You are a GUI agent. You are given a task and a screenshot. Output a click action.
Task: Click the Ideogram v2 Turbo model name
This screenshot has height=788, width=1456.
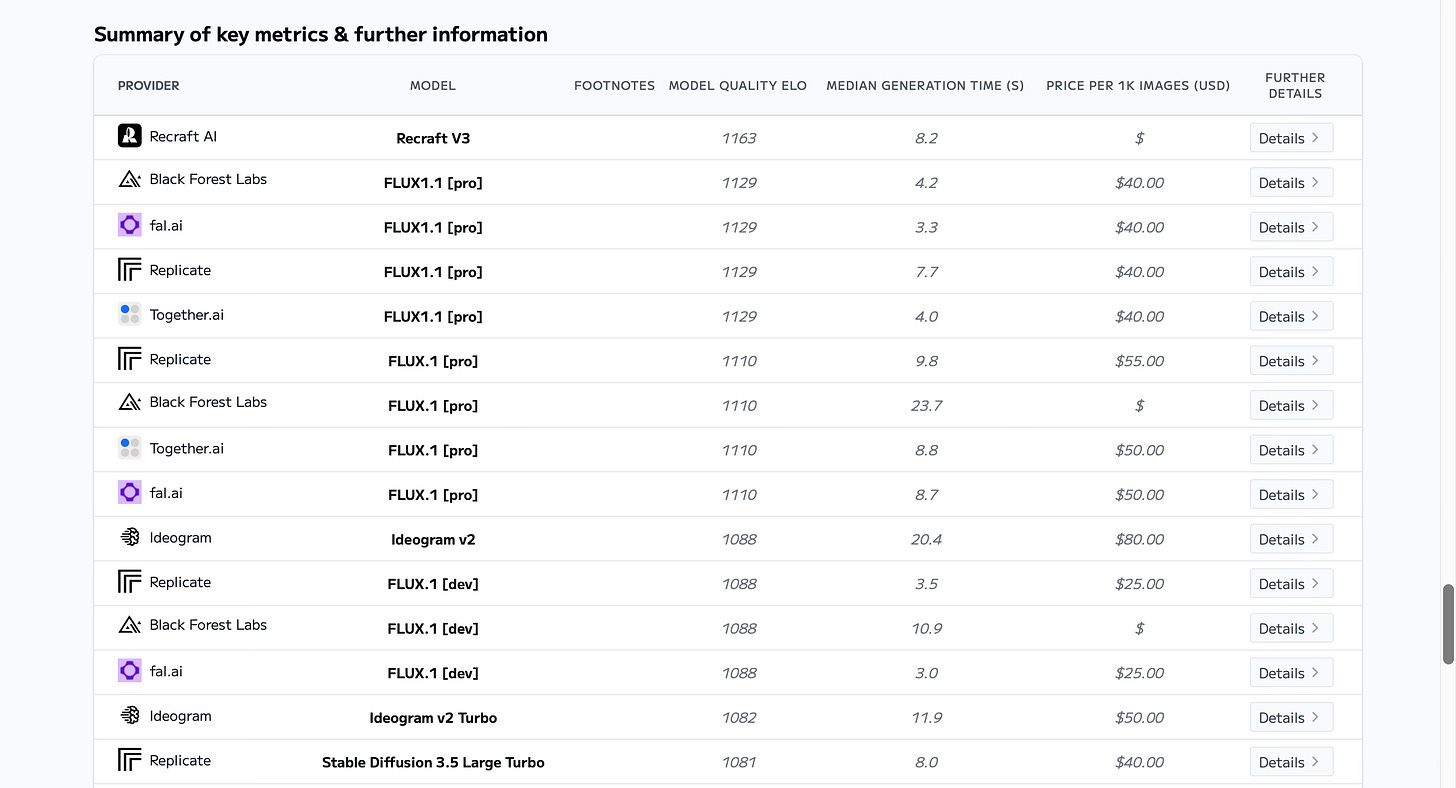coord(433,718)
